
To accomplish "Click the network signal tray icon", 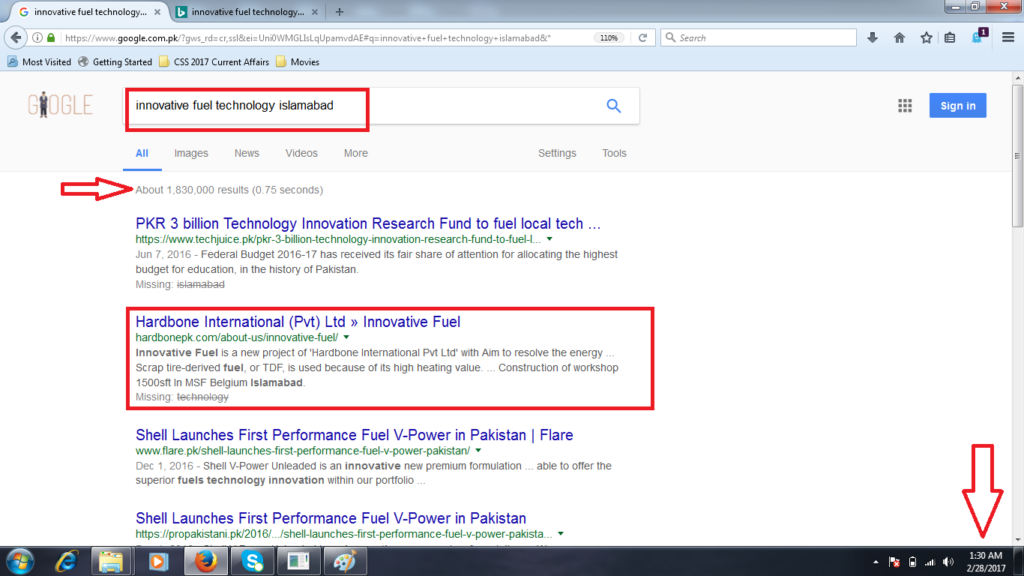I will [x=930, y=562].
